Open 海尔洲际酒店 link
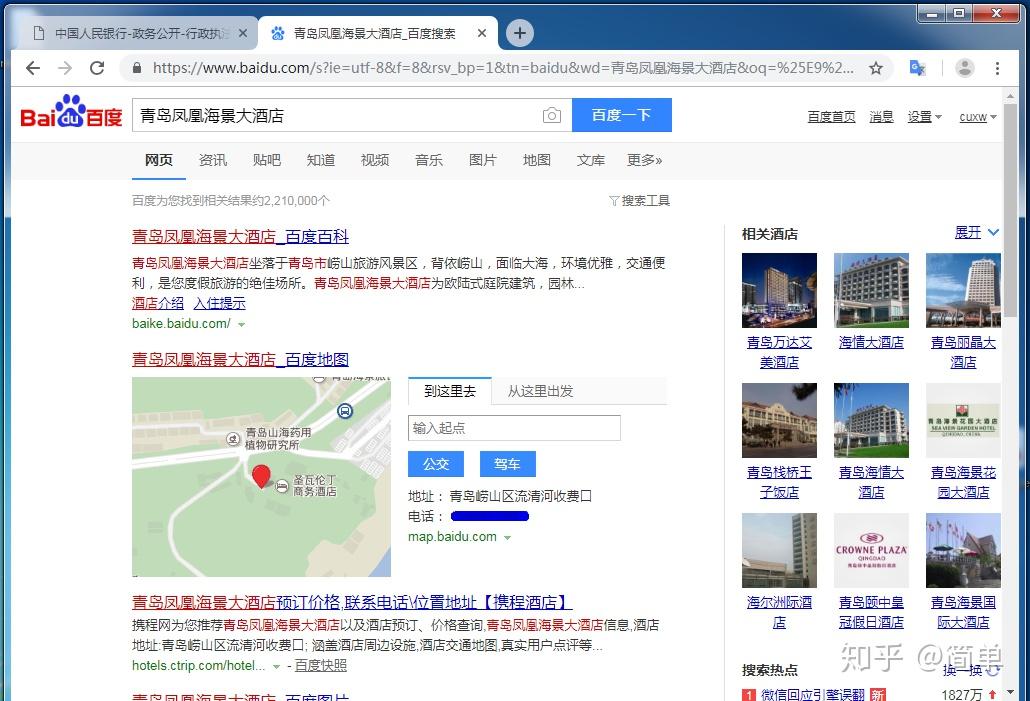Screen dimensions: 1030x701 [779, 612]
